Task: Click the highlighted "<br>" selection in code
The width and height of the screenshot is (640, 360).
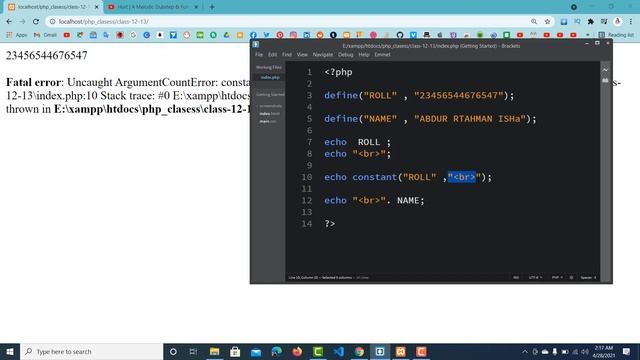Action: tap(462, 177)
